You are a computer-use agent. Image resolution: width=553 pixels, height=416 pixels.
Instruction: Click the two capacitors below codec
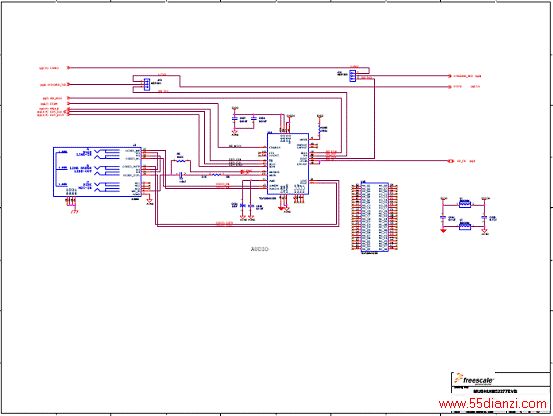[247, 206]
